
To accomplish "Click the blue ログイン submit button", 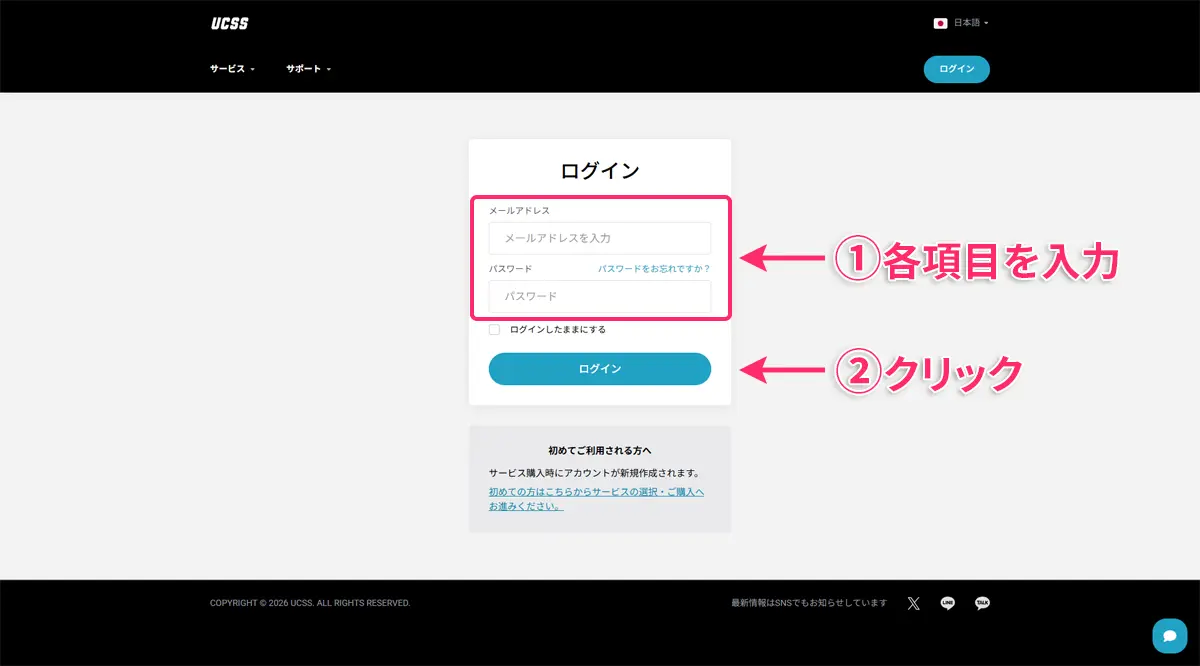I will (600, 369).
